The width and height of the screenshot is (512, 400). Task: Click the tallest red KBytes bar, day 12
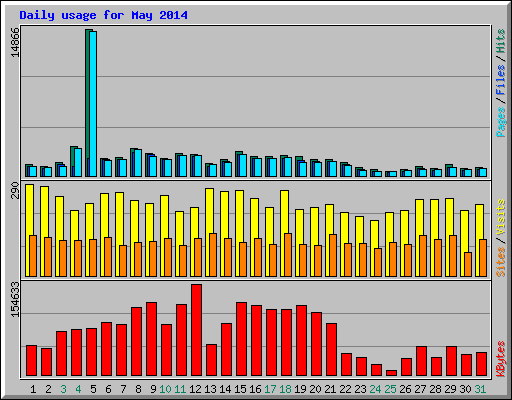tap(196, 330)
